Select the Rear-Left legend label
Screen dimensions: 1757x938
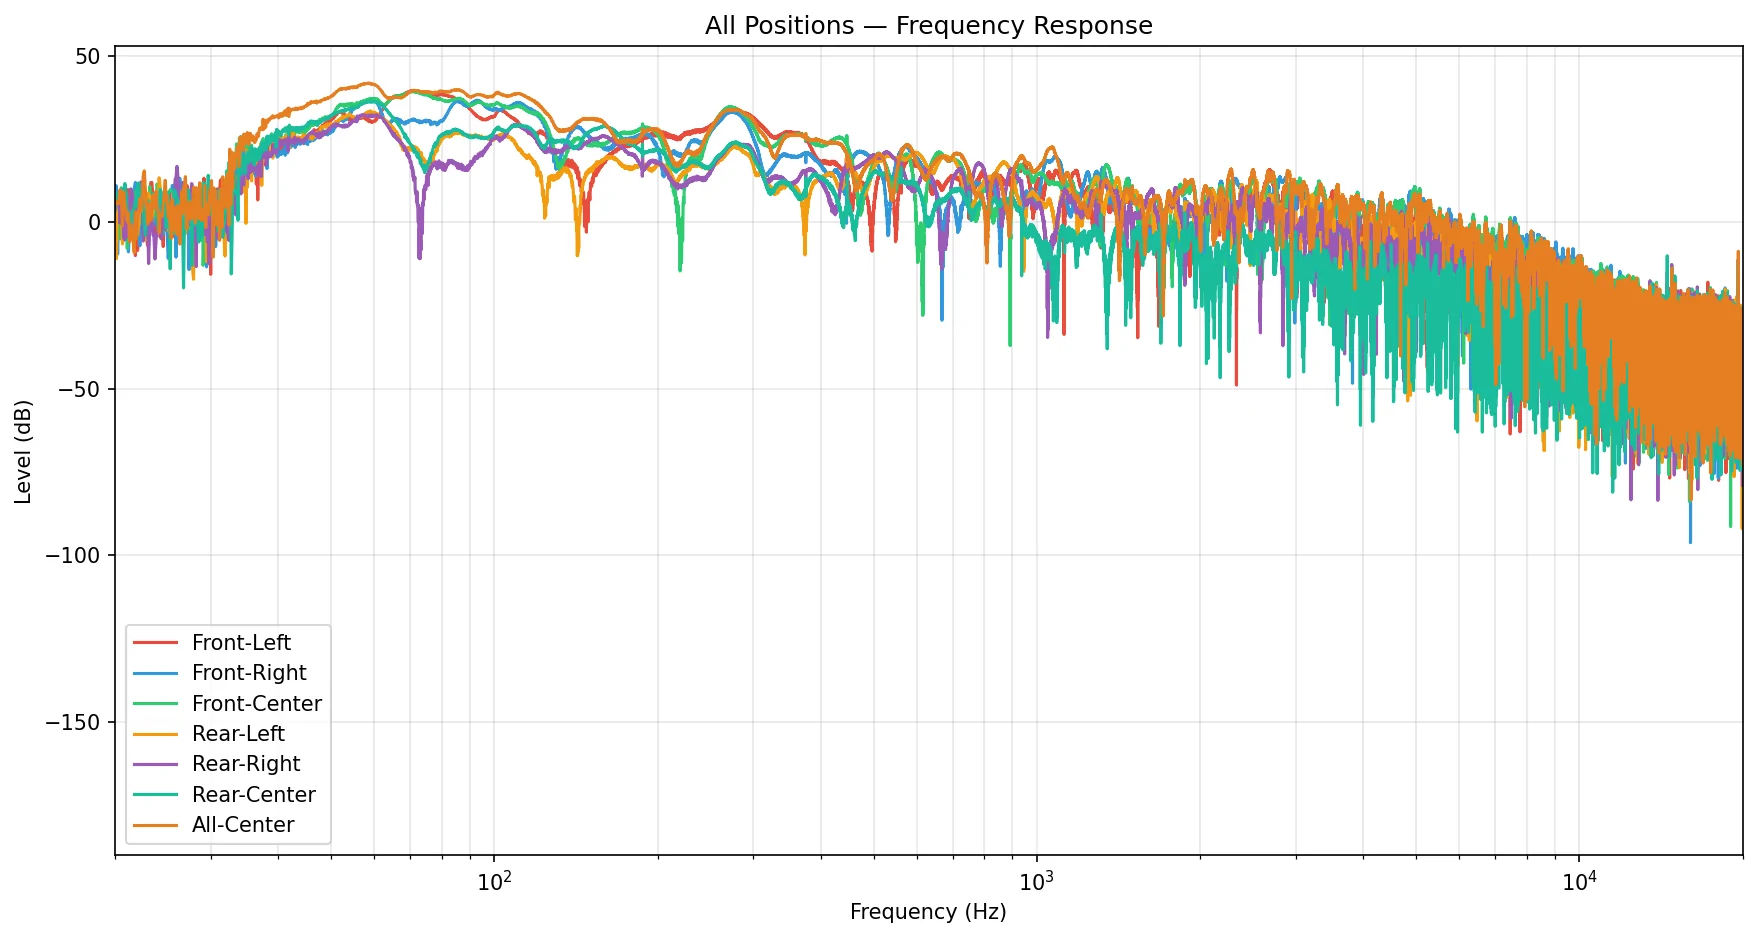238,734
